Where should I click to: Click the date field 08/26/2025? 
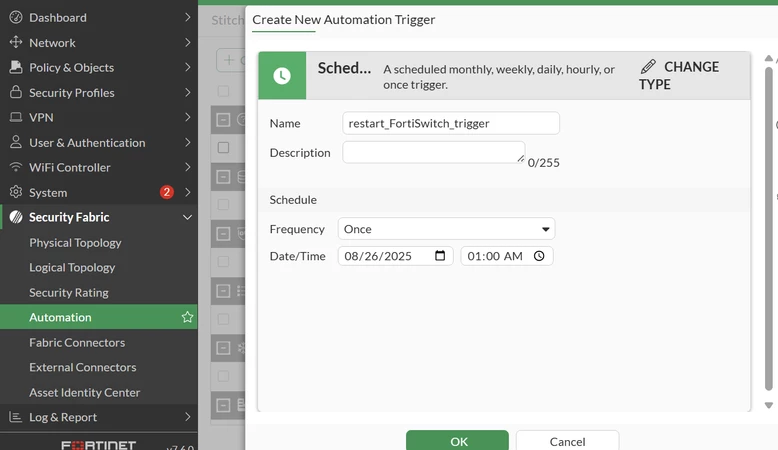click(395, 256)
